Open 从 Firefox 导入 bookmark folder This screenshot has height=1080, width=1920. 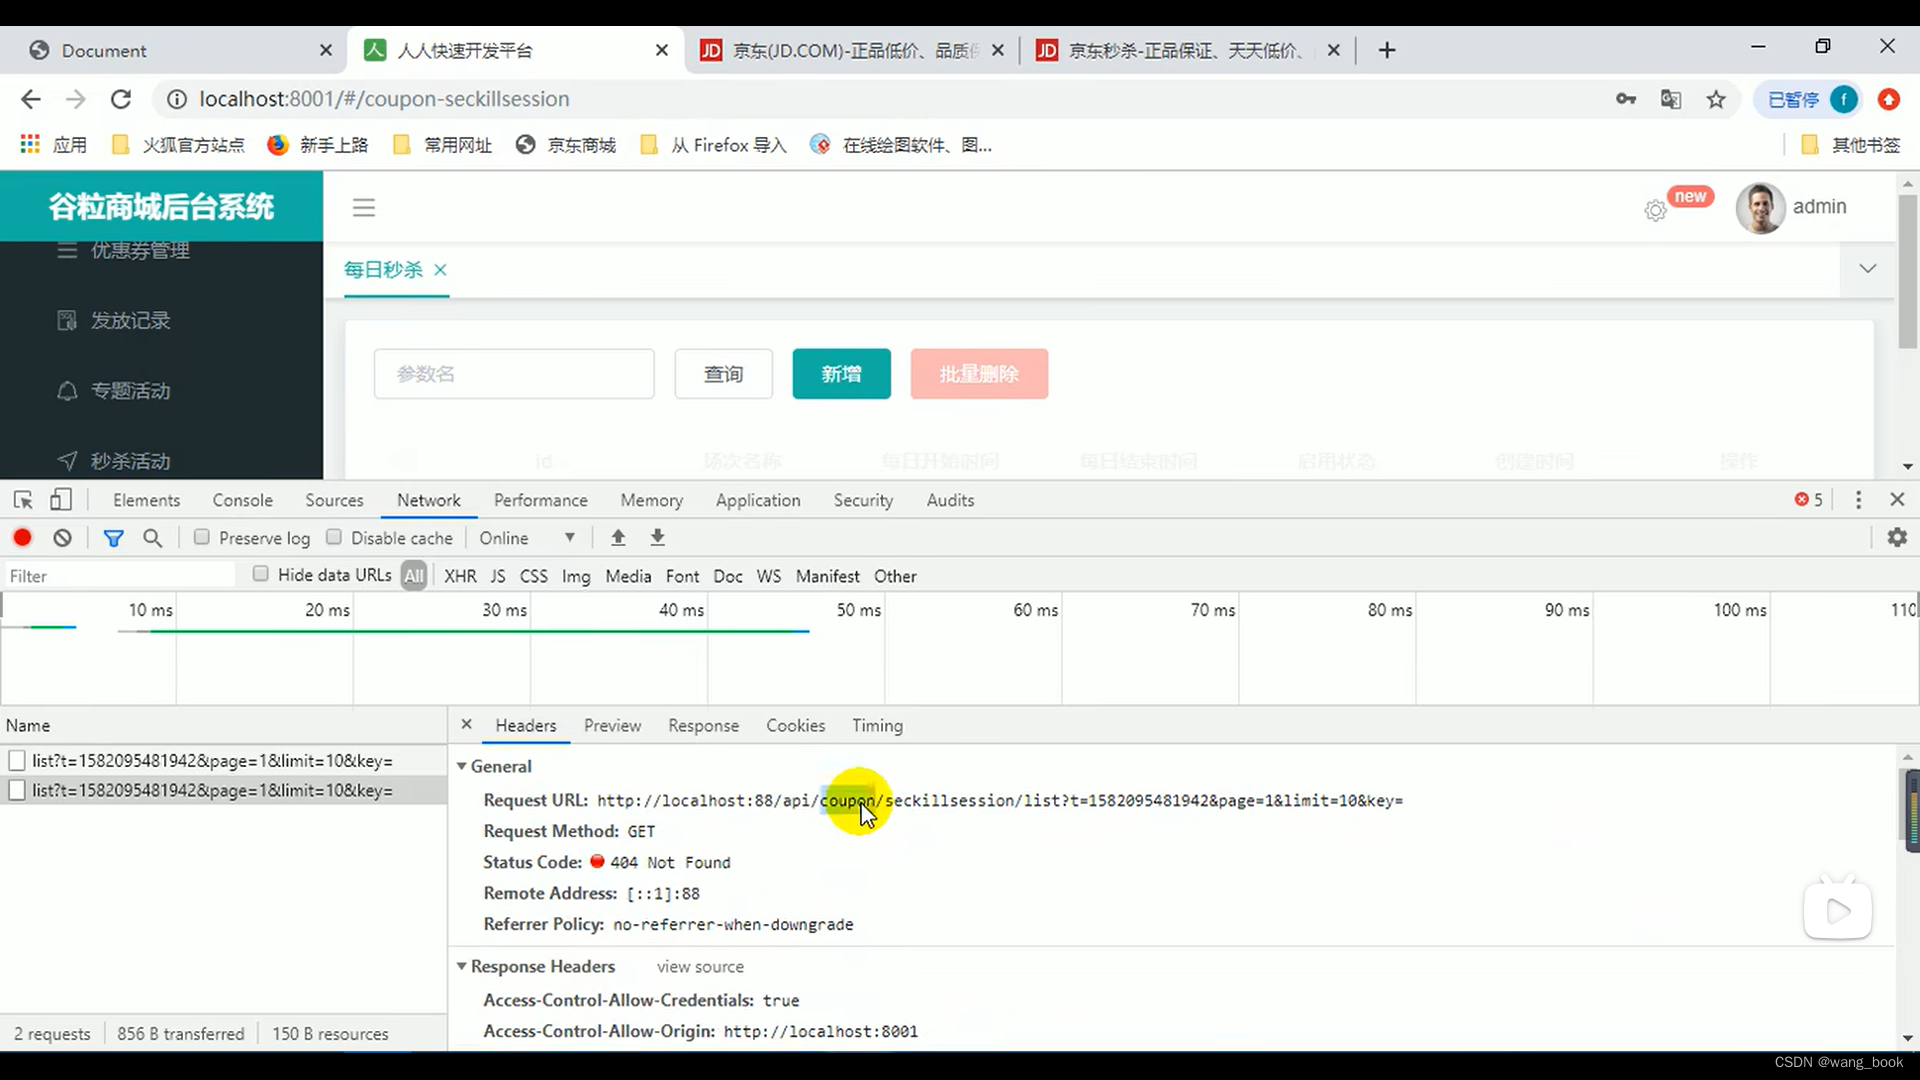coord(713,145)
